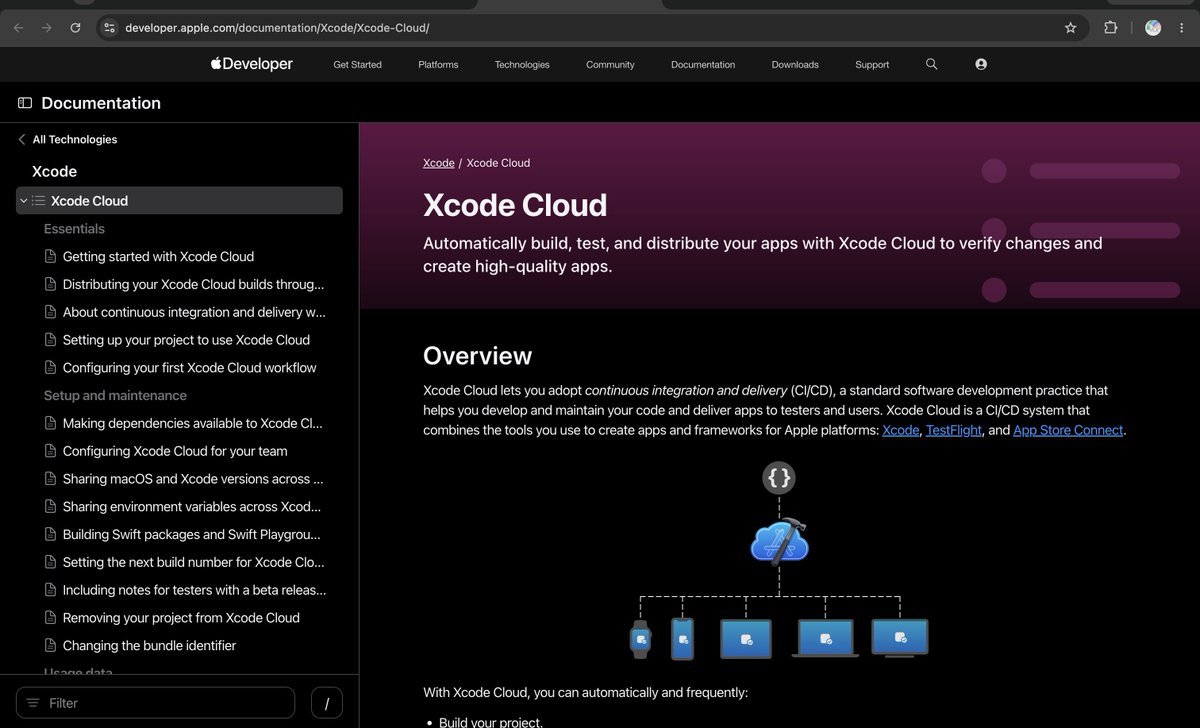Follow the Xcode link in Overview
The image size is (1200, 728).
(x=900, y=430)
